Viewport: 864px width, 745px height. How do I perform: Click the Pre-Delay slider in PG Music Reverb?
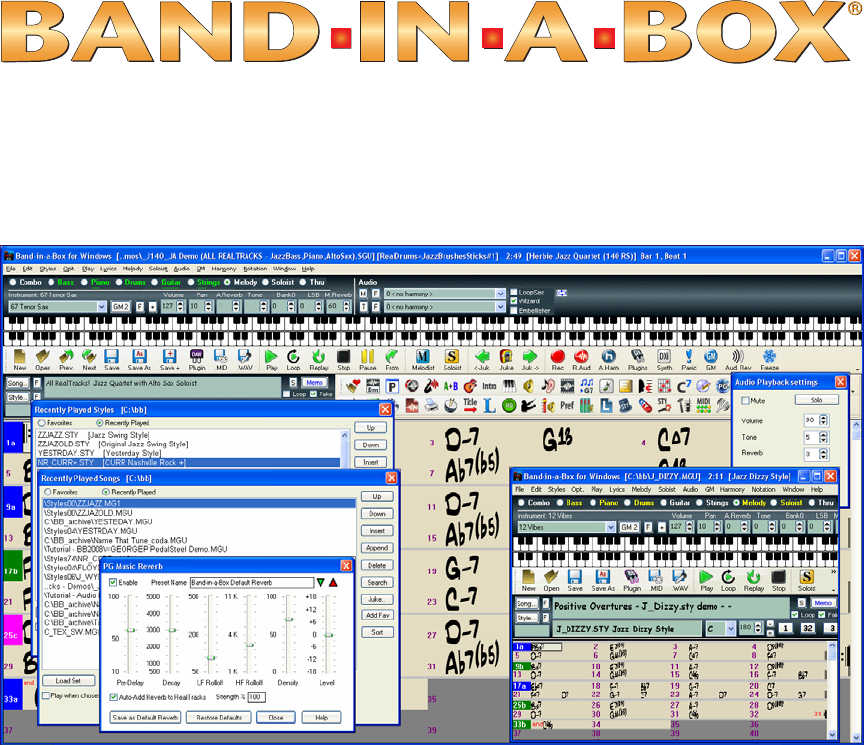point(131,634)
